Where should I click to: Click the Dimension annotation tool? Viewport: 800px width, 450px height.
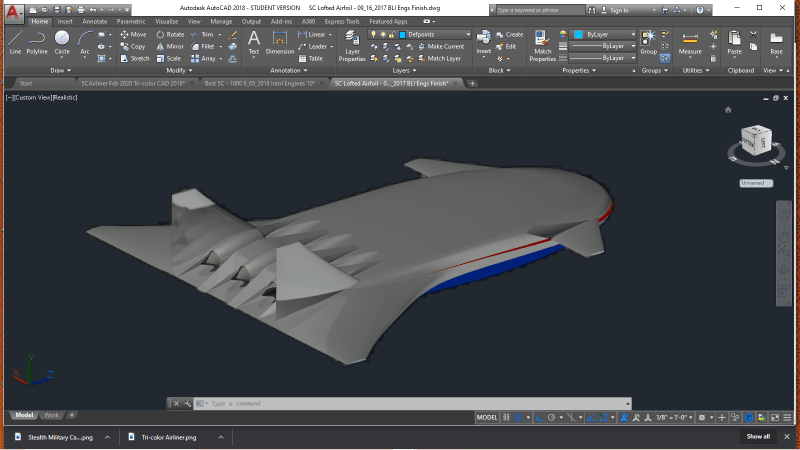pyautogui.click(x=280, y=42)
